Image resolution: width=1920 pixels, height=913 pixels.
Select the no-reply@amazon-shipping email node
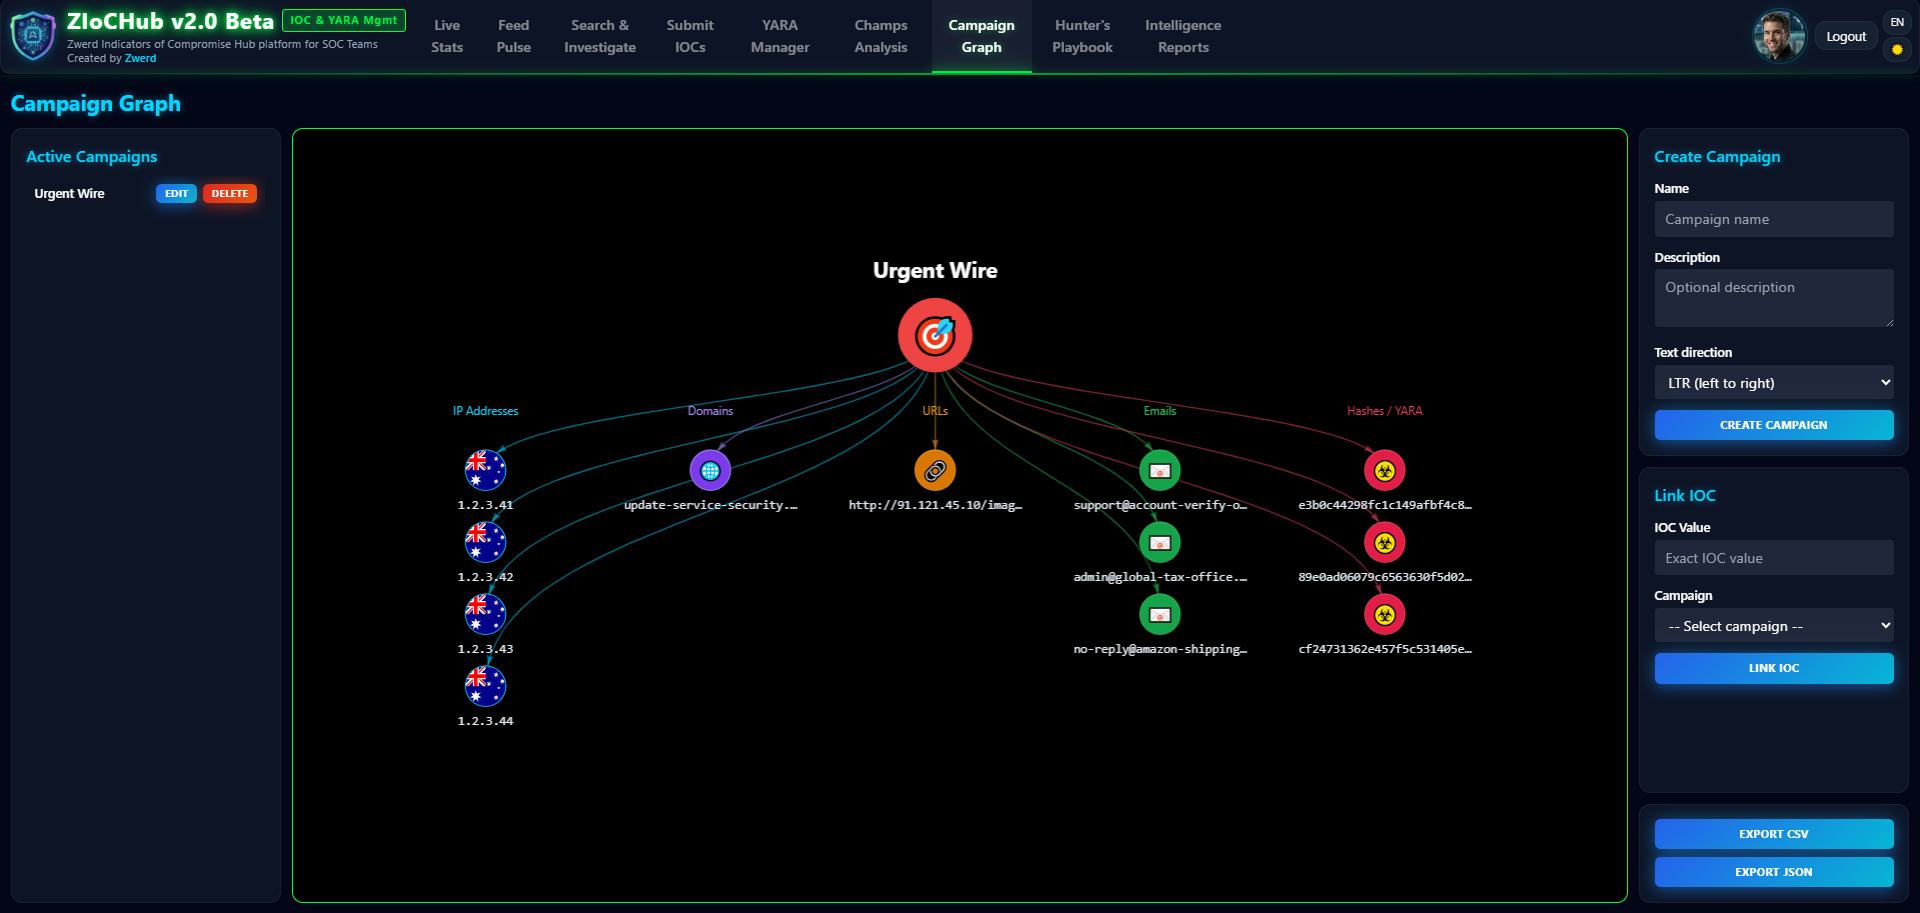1160,614
